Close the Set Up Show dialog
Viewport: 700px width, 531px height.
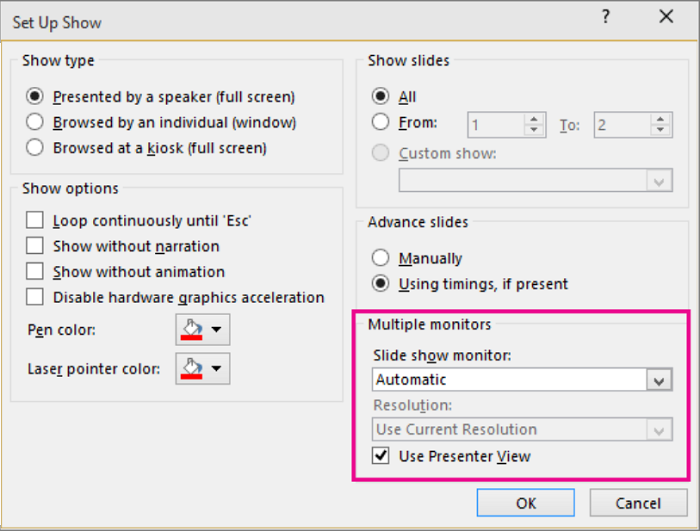[666, 17]
